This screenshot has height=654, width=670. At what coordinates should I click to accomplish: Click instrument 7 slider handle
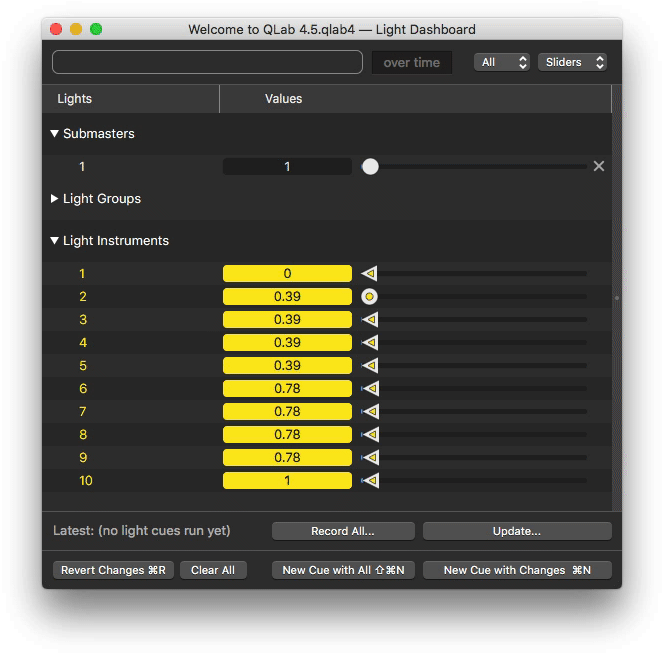coord(370,412)
